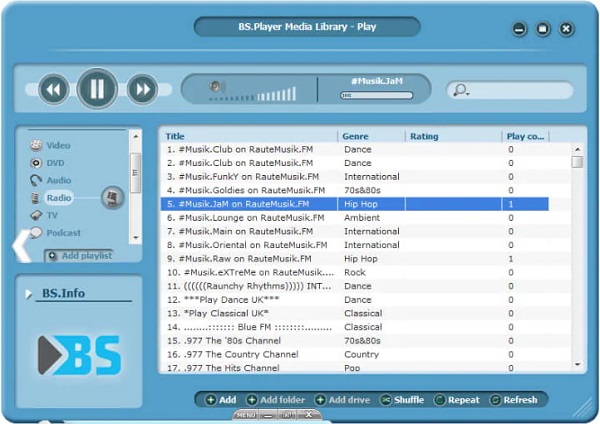Click the Country genre cell
This screenshot has width=600, height=424.
tap(361, 354)
